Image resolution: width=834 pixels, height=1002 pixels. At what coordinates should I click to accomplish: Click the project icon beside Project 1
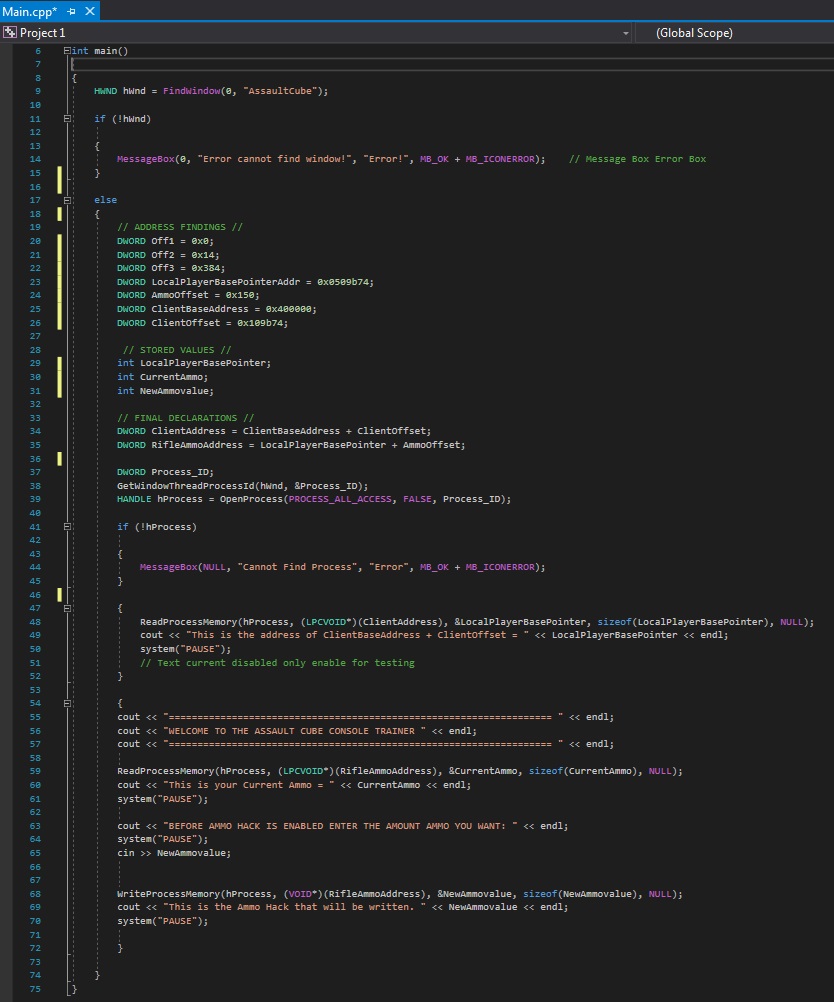10,32
